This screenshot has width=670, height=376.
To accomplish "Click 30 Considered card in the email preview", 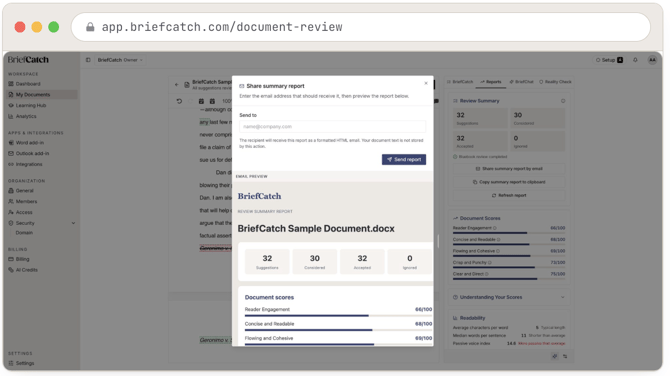I will pyautogui.click(x=314, y=261).
